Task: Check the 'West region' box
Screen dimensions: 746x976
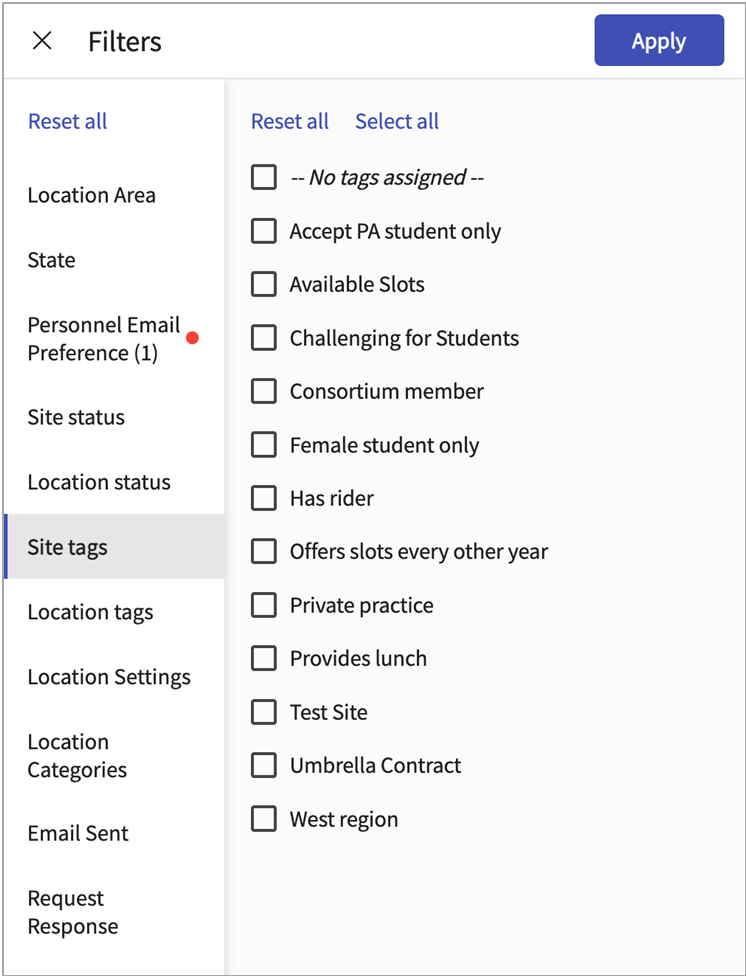Action: [263, 818]
